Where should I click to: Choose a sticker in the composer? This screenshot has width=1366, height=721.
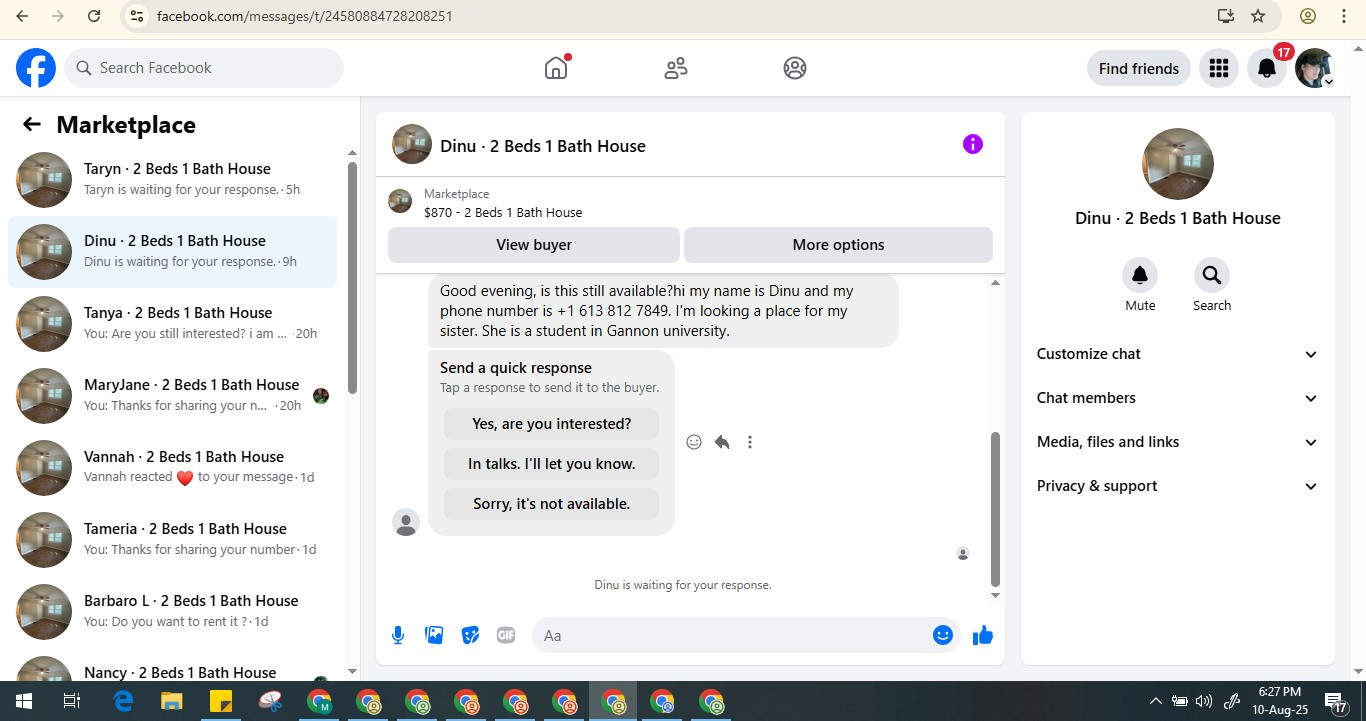pos(470,635)
